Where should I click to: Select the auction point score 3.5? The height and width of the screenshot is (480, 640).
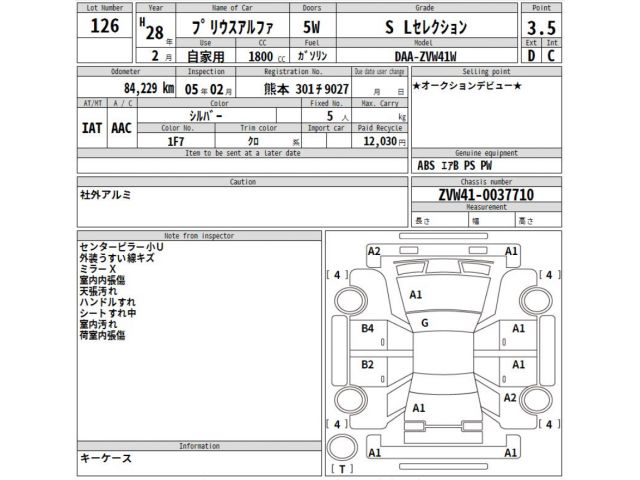[541, 28]
